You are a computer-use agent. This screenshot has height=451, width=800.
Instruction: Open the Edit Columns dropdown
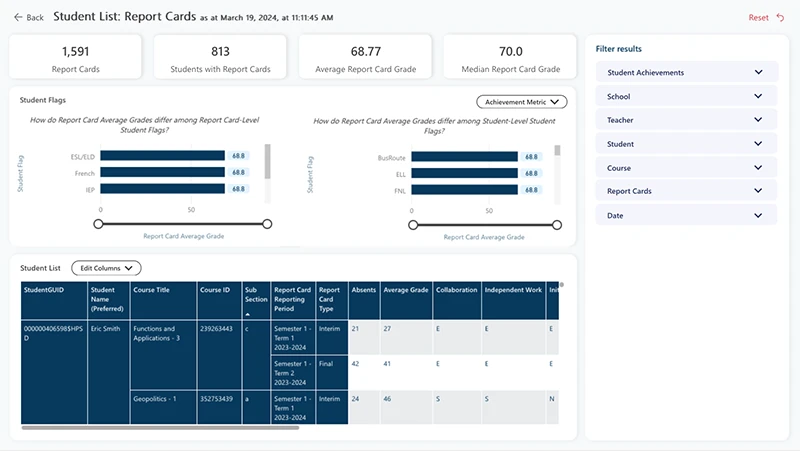click(106, 268)
